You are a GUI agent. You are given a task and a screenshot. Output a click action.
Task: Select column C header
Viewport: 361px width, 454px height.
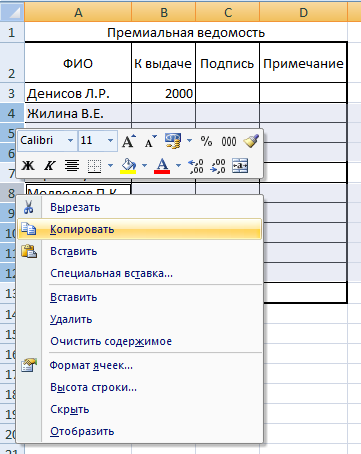(228, 12)
